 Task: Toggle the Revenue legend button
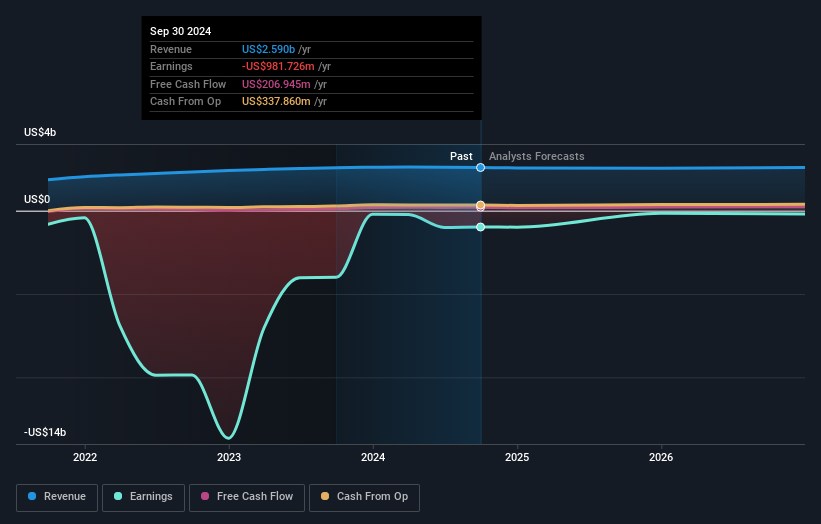point(57,497)
